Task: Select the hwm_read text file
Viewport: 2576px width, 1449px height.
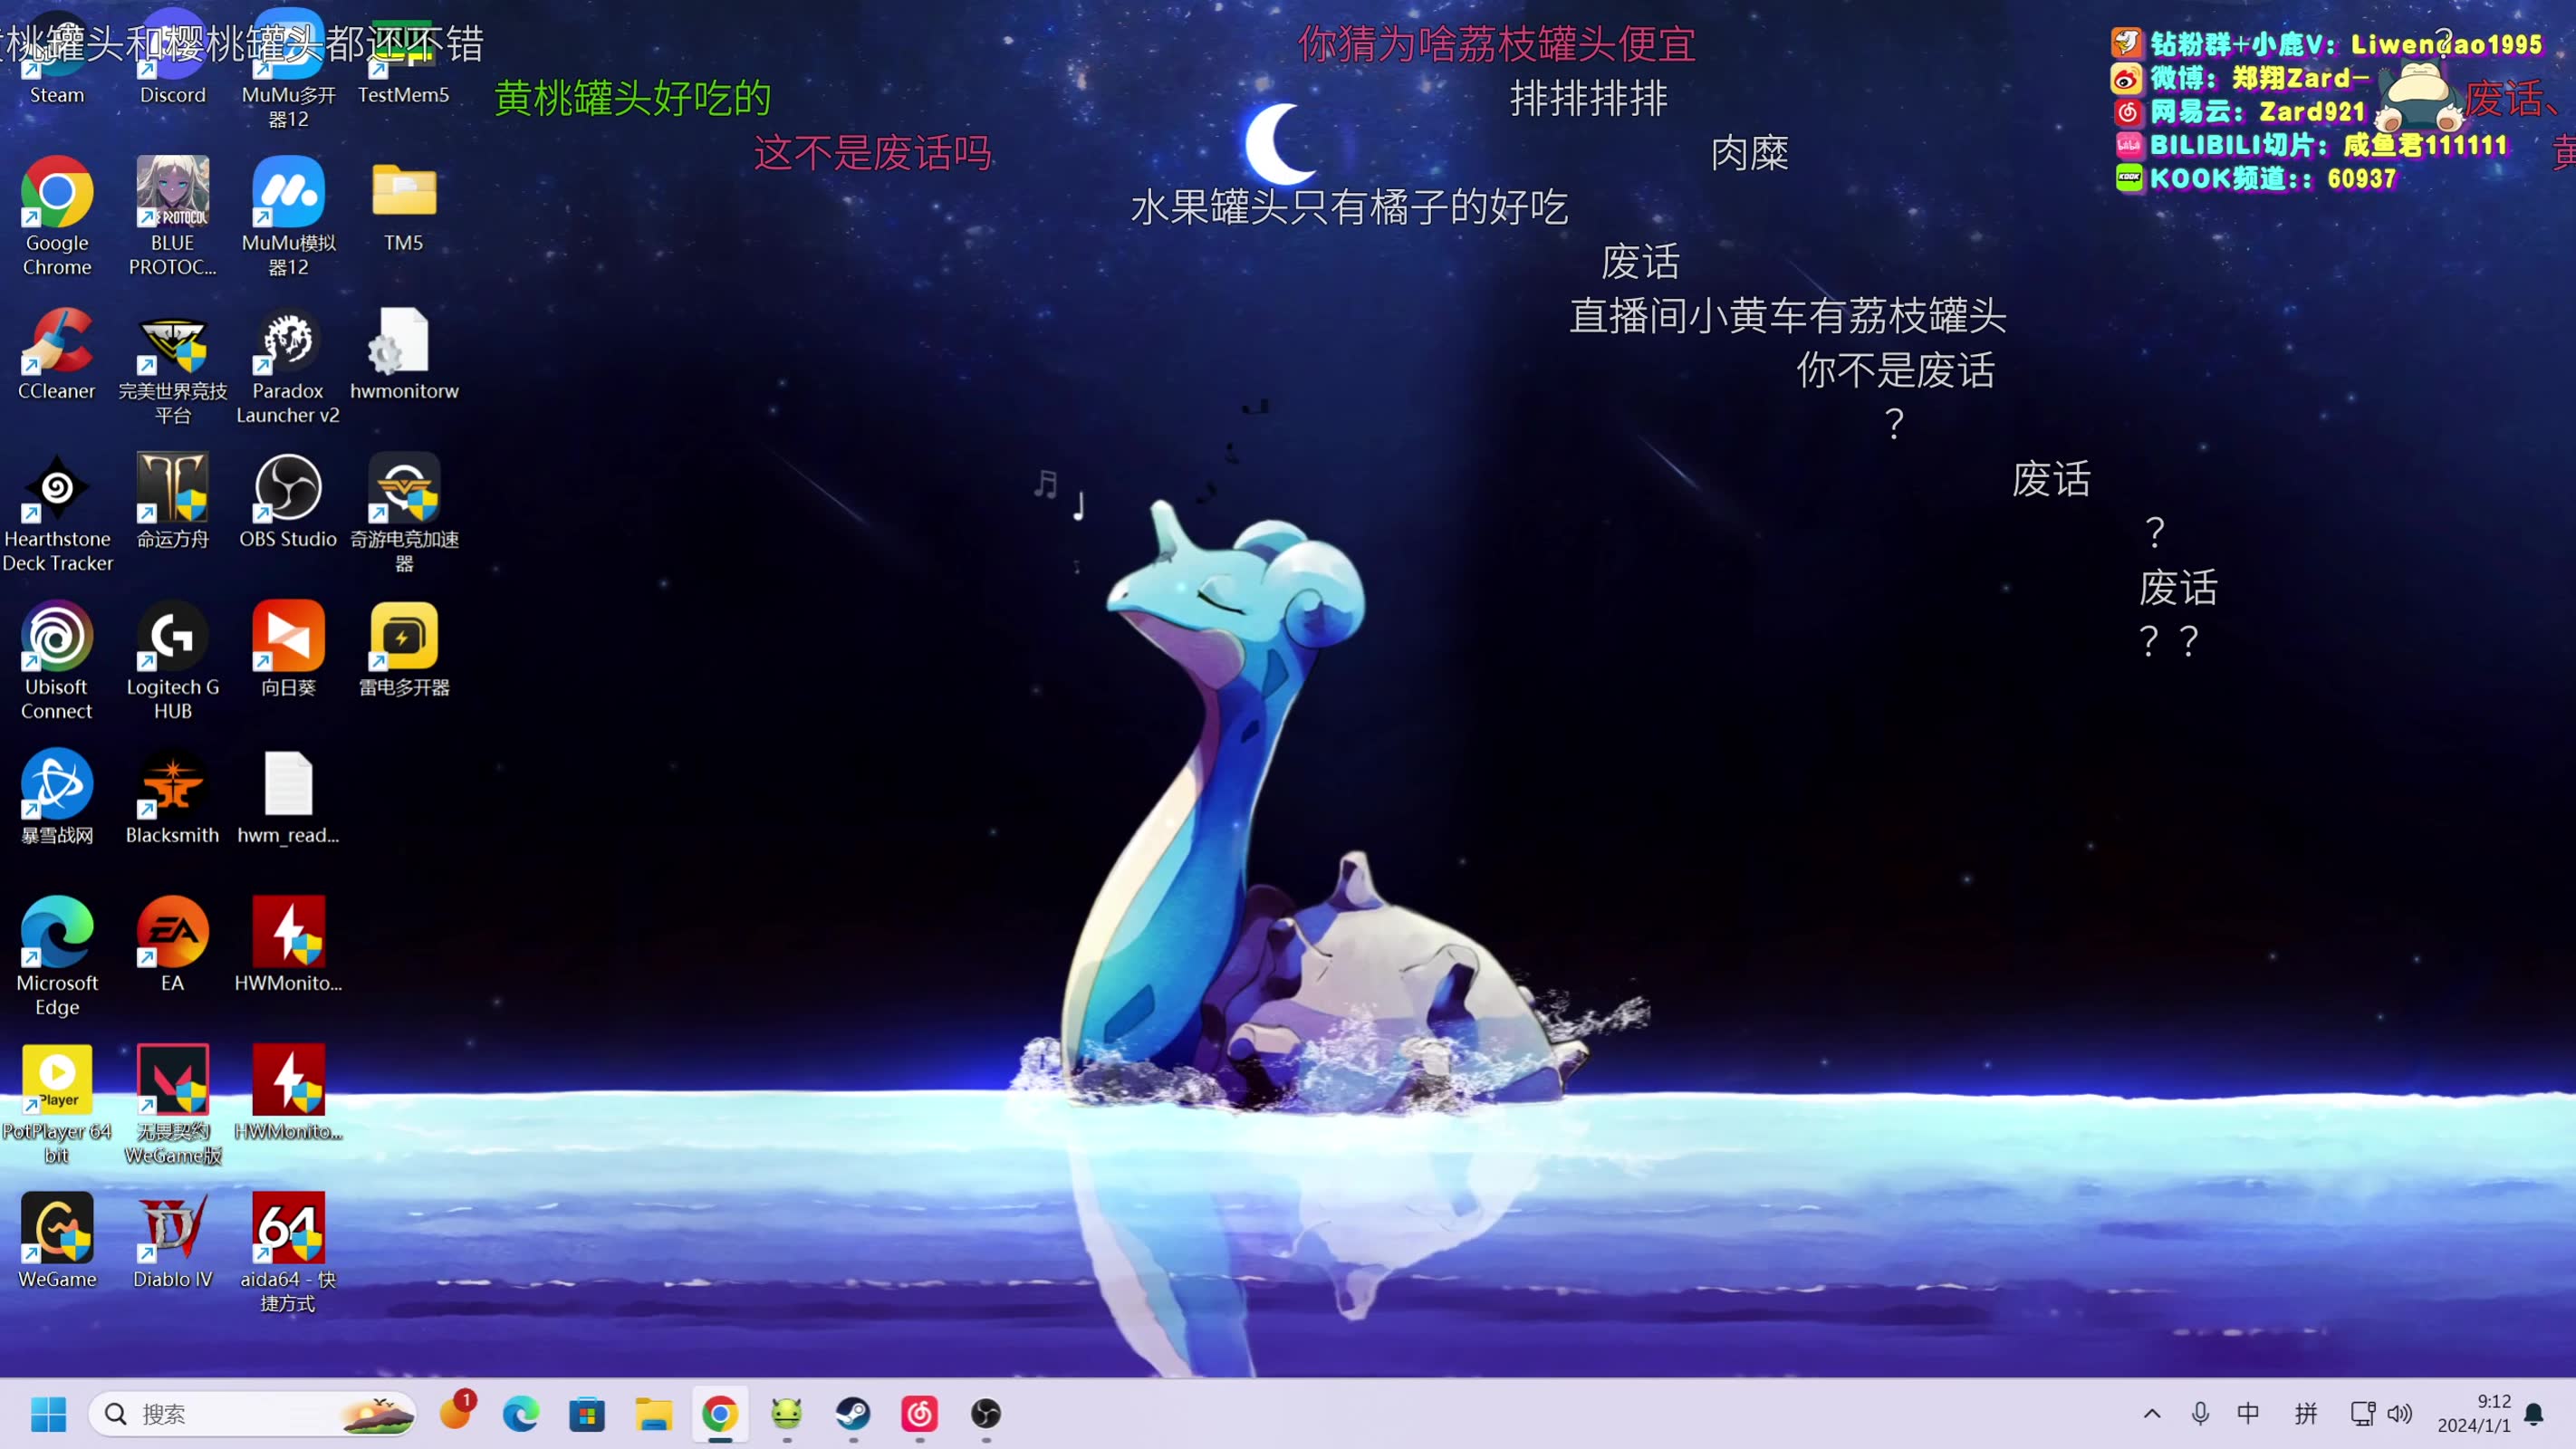Action: 288,798
